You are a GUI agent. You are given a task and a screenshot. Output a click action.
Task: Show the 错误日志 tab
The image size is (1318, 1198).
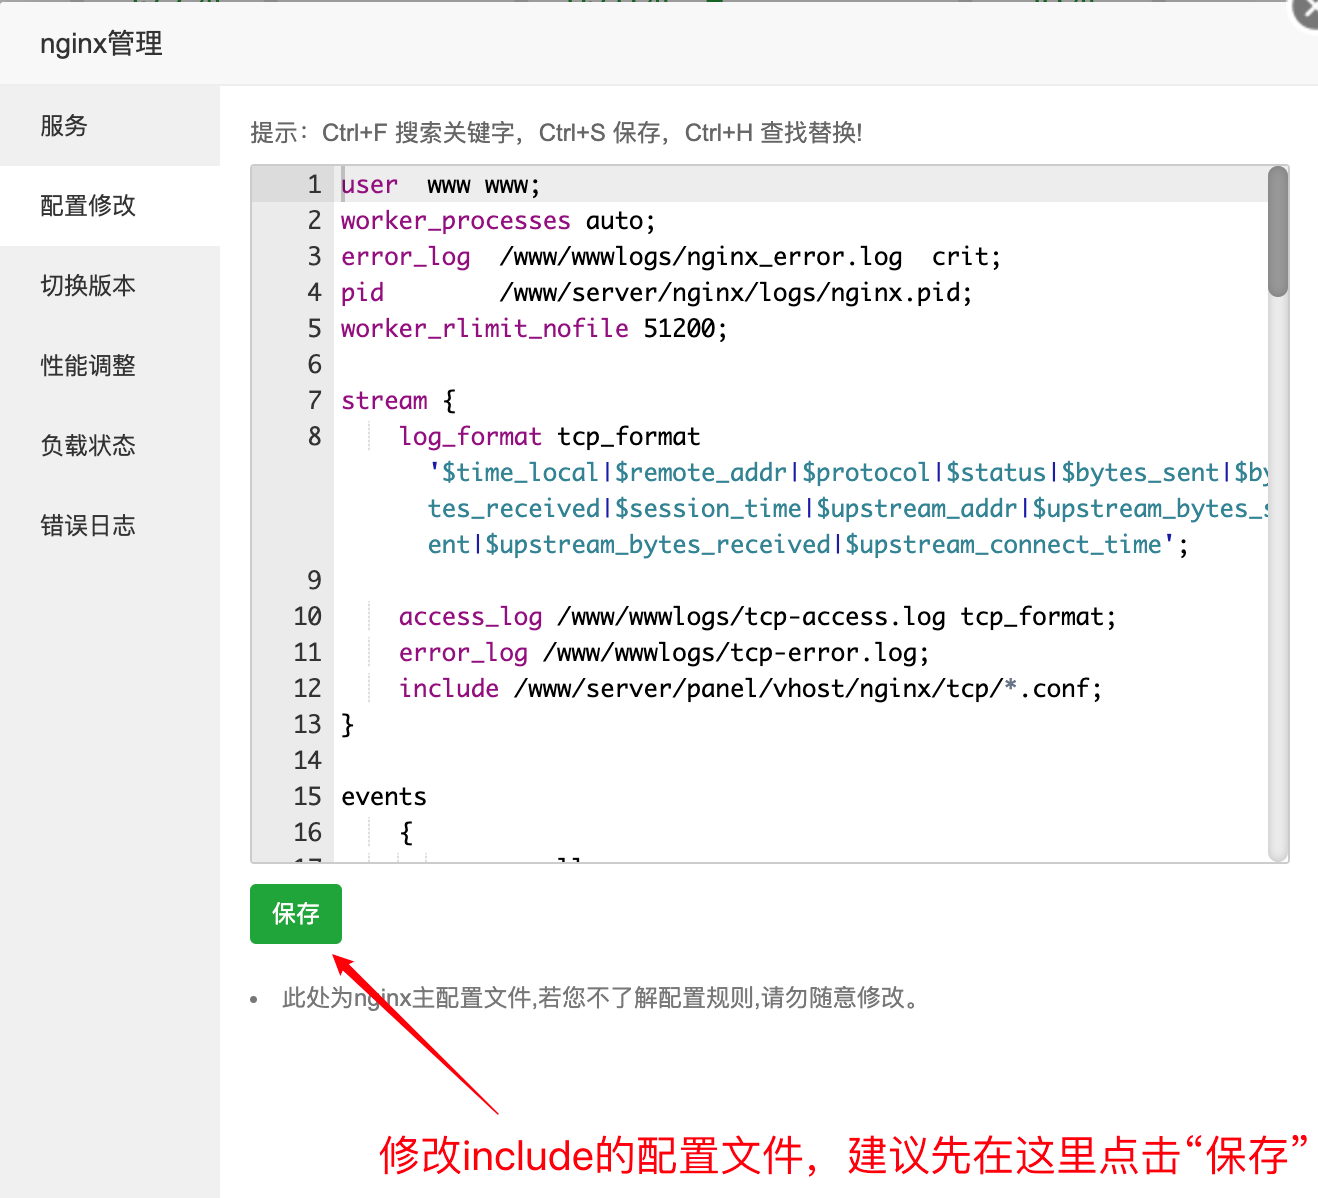click(x=88, y=526)
